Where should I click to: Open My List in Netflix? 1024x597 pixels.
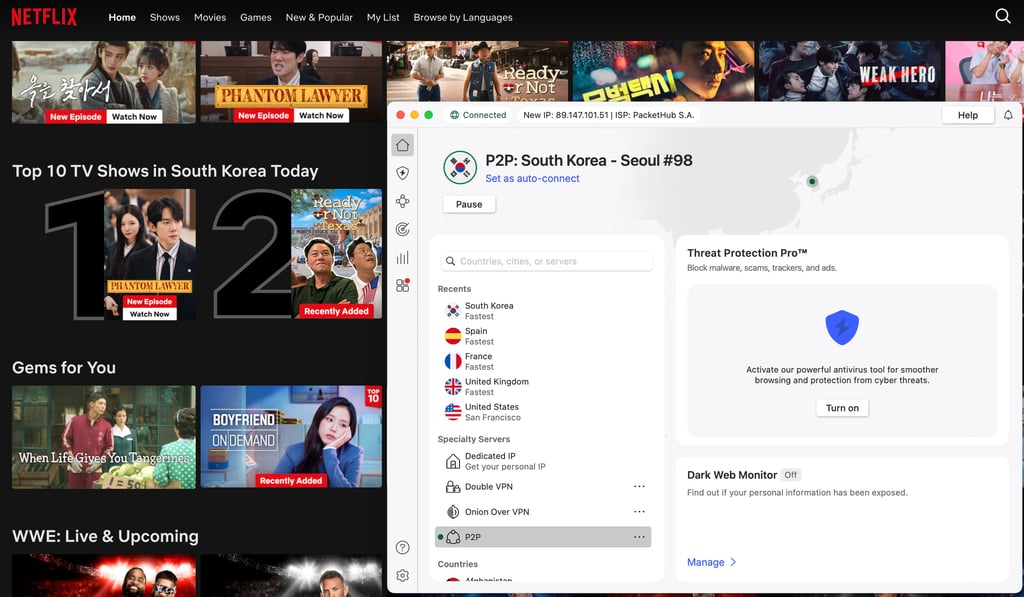[383, 18]
